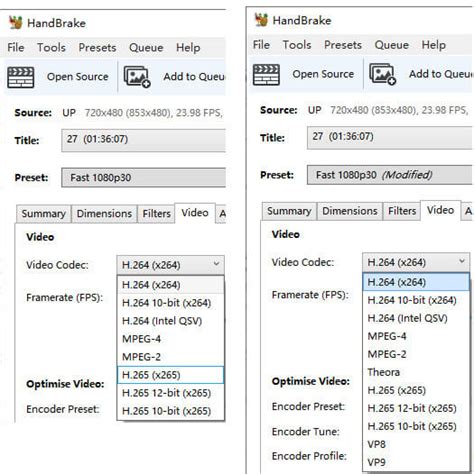Viewport: 474px width, 474px height.
Task: Click Add to Queue image icon in right window
Action: click(382, 74)
